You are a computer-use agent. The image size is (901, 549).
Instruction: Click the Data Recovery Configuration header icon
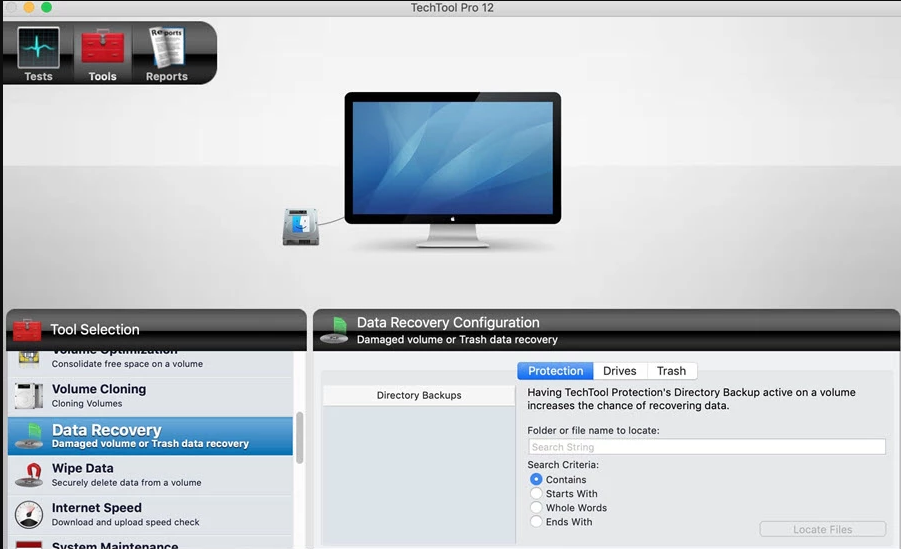click(x=334, y=331)
